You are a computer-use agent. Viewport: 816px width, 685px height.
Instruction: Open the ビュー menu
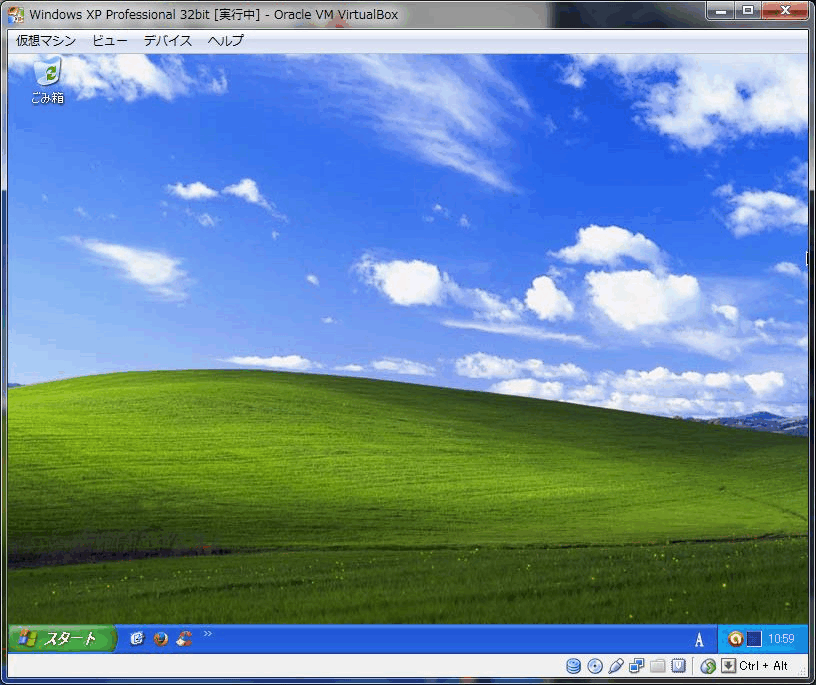(109, 41)
